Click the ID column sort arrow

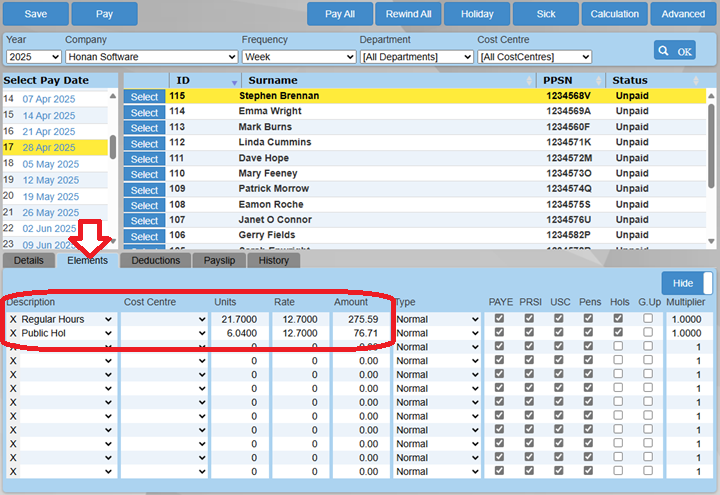(x=234, y=81)
